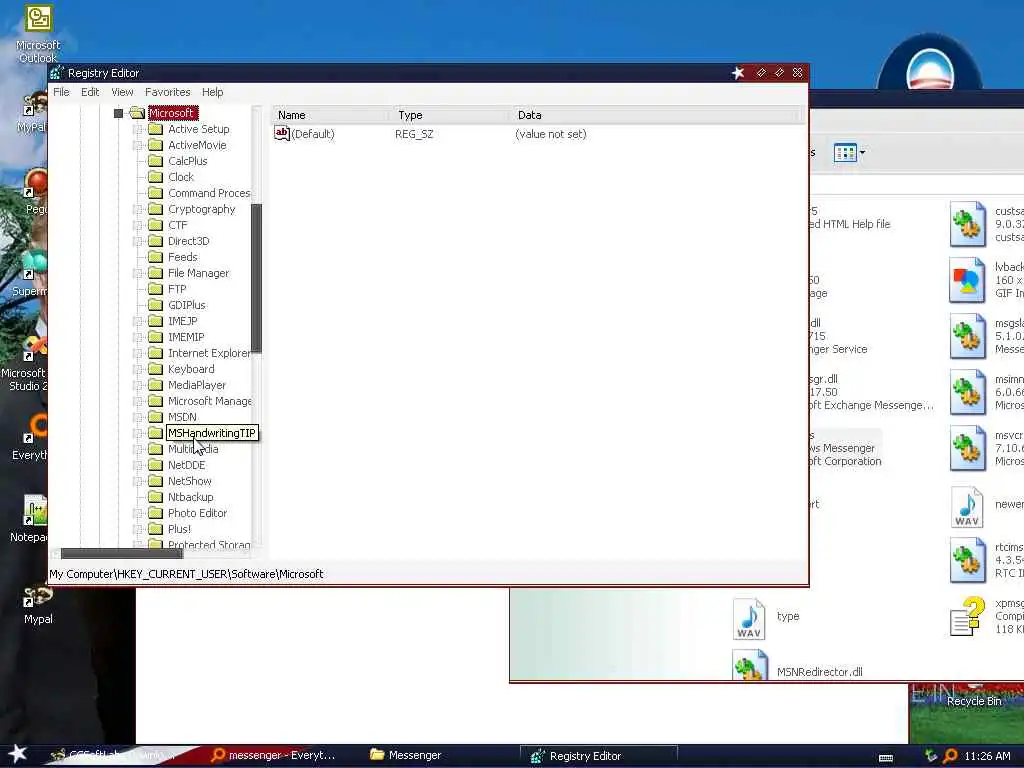Switch to Registry Editor taskbar button
The width and height of the screenshot is (1024, 768).
pos(598,756)
